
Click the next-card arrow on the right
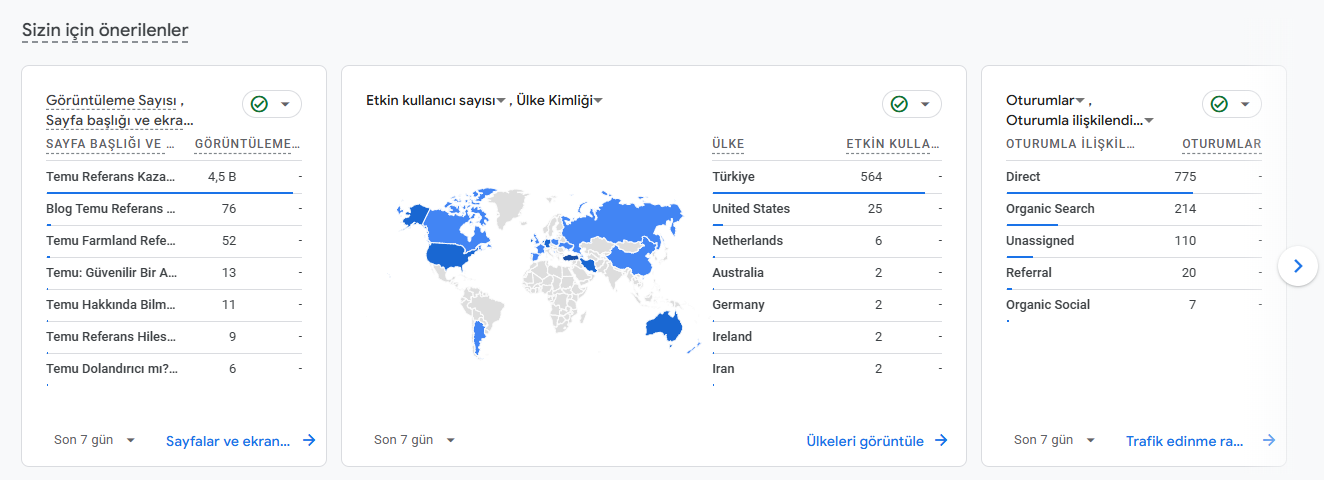coord(1298,266)
